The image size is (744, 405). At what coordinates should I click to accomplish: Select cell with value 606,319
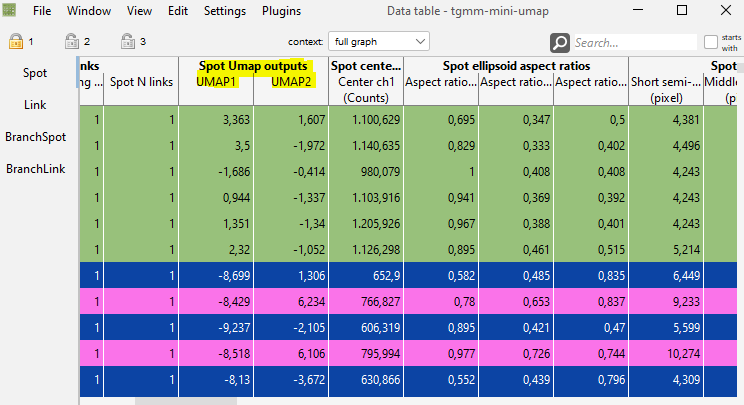[x=366, y=328]
